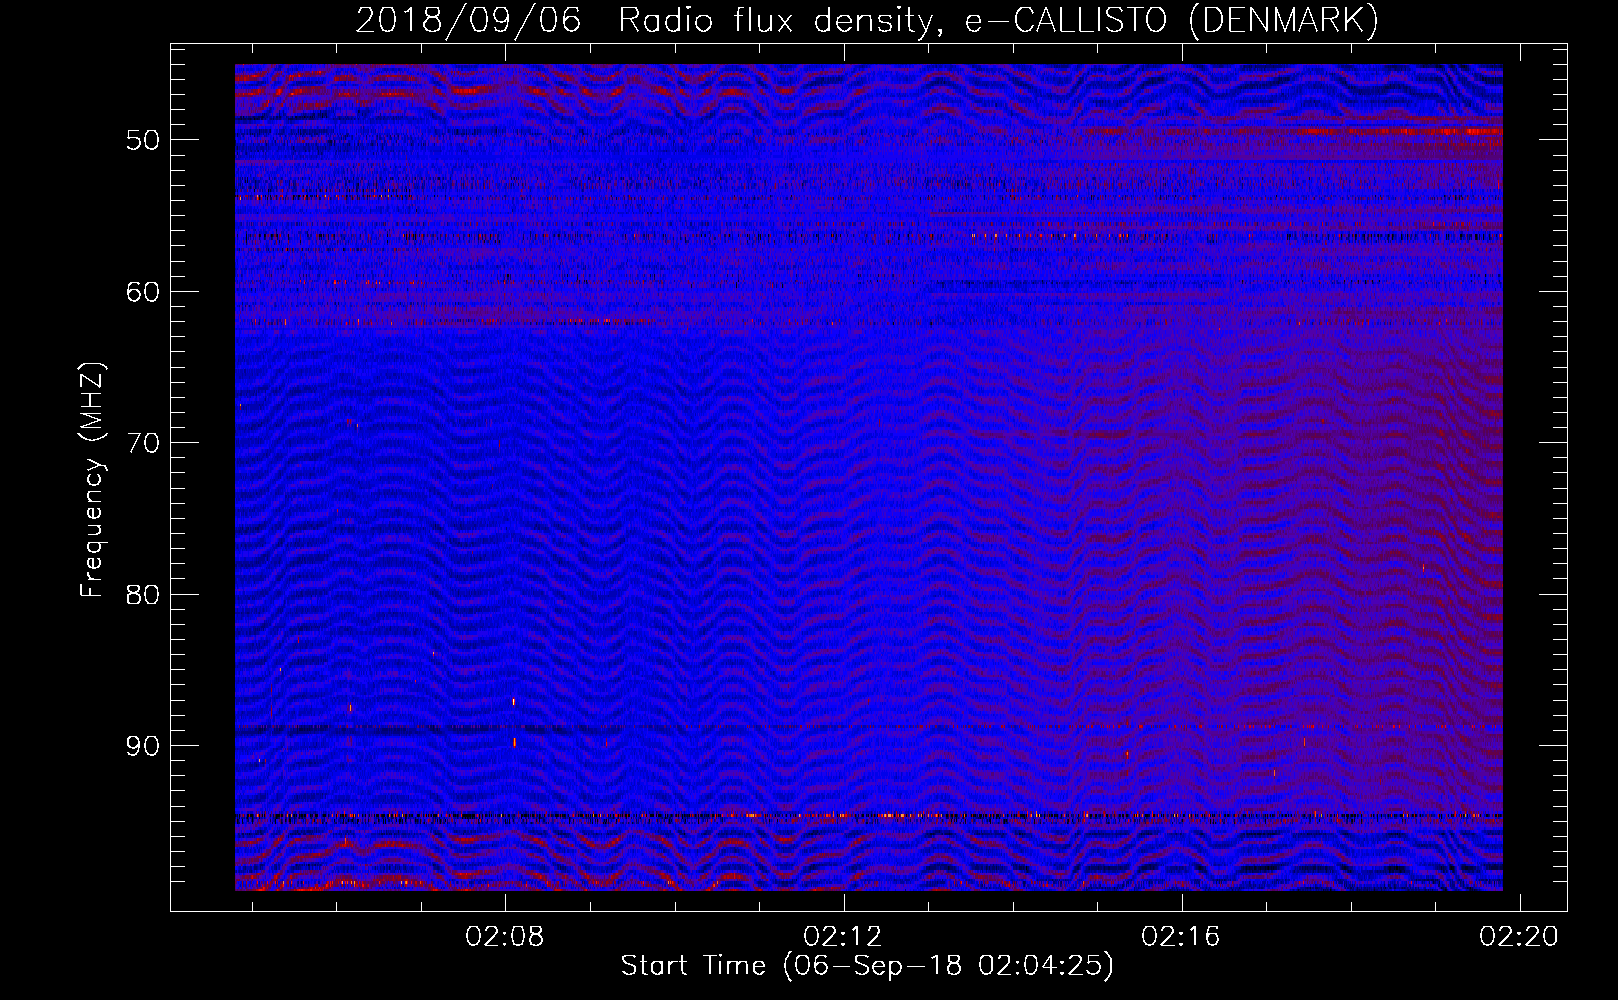1618x1000 pixels.
Task: Click the 'Frequency (MHZ)' y-axis label
Action: 91,480
